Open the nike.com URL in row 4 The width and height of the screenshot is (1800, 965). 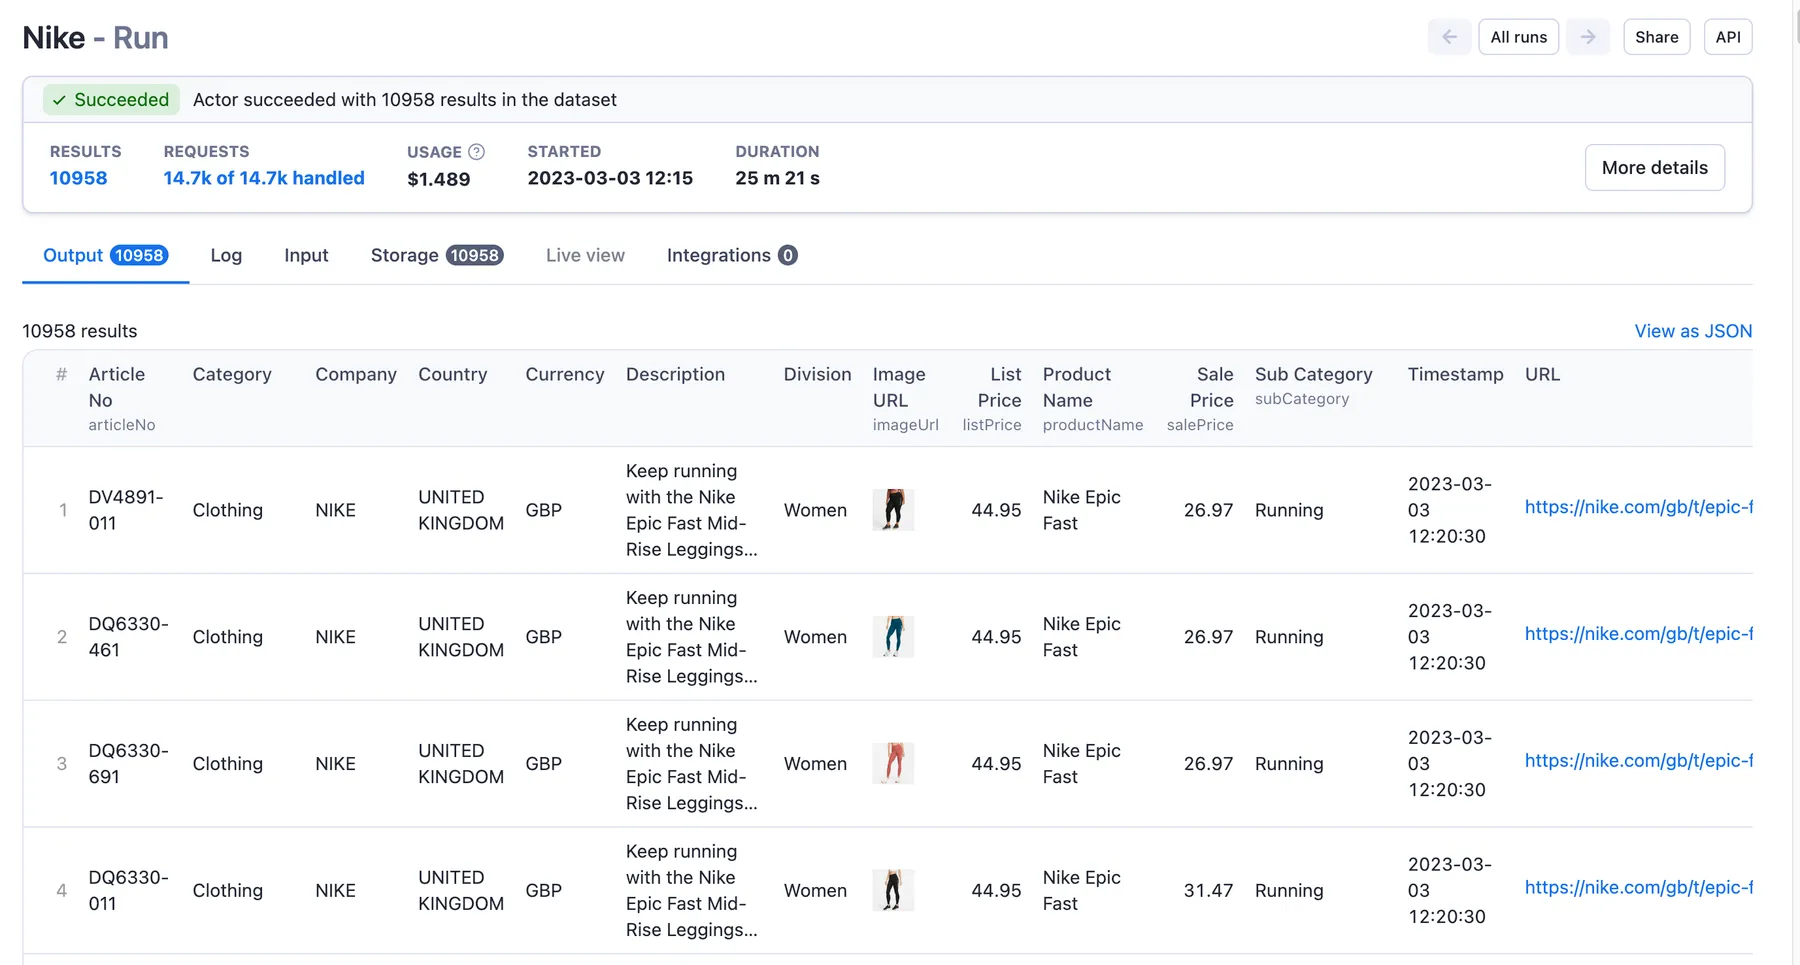[x=1638, y=889]
